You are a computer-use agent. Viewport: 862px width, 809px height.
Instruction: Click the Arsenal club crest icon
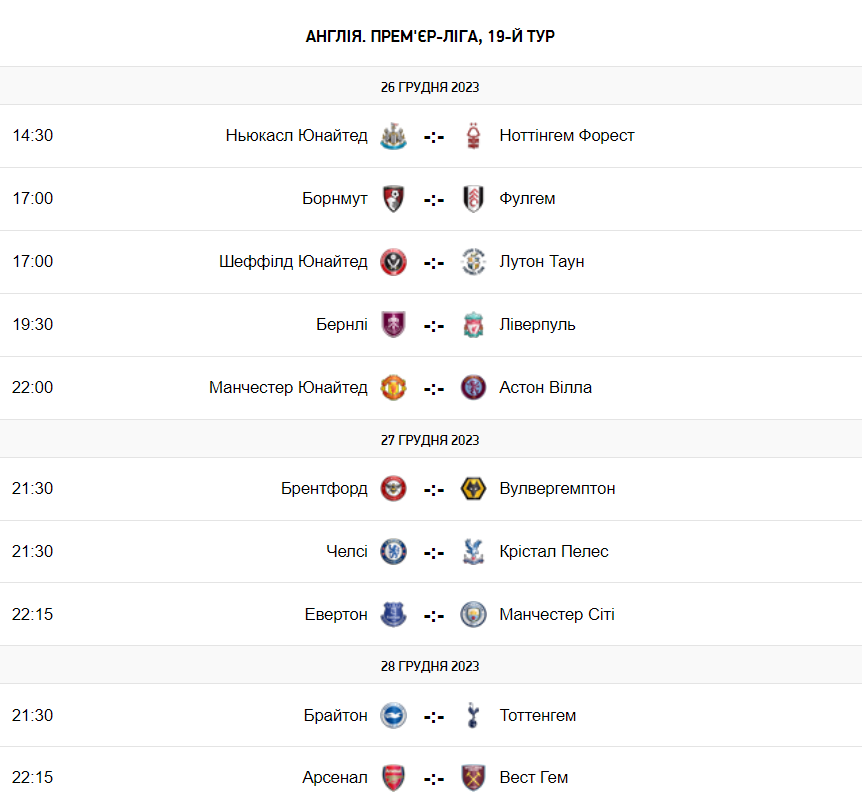[x=393, y=778]
